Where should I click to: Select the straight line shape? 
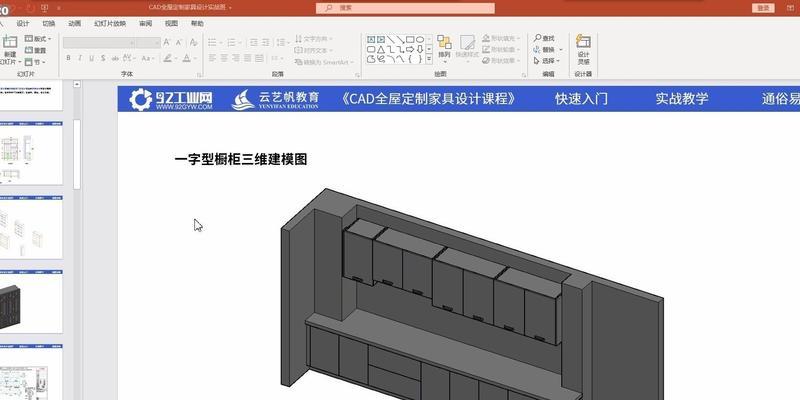(x=391, y=39)
